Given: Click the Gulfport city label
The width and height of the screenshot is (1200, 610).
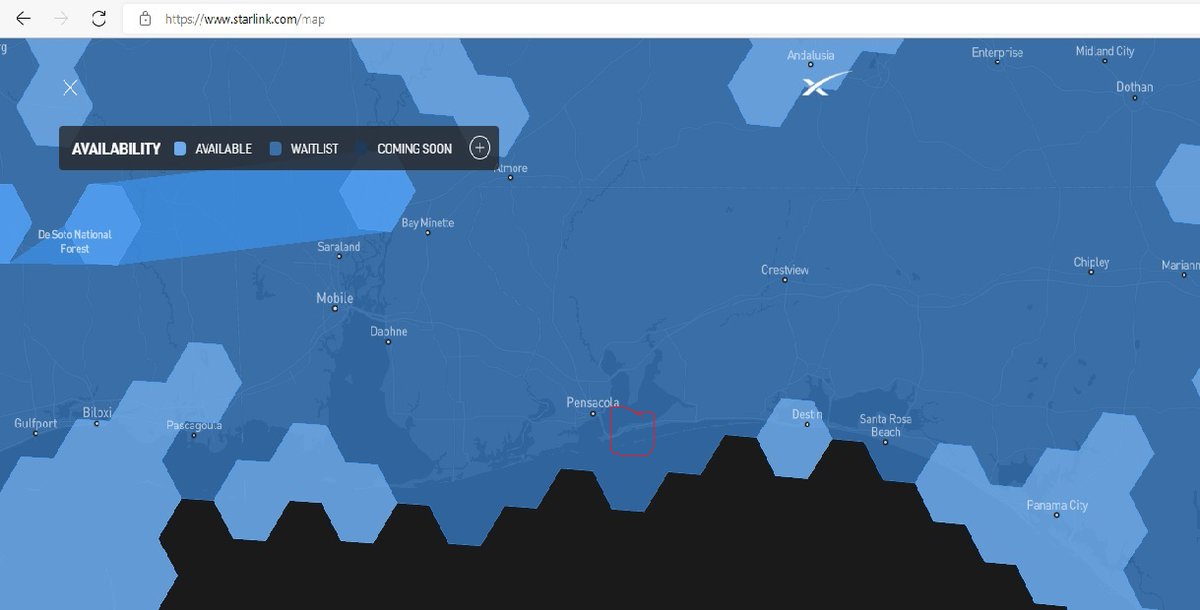Looking at the screenshot, I should 35,424.
